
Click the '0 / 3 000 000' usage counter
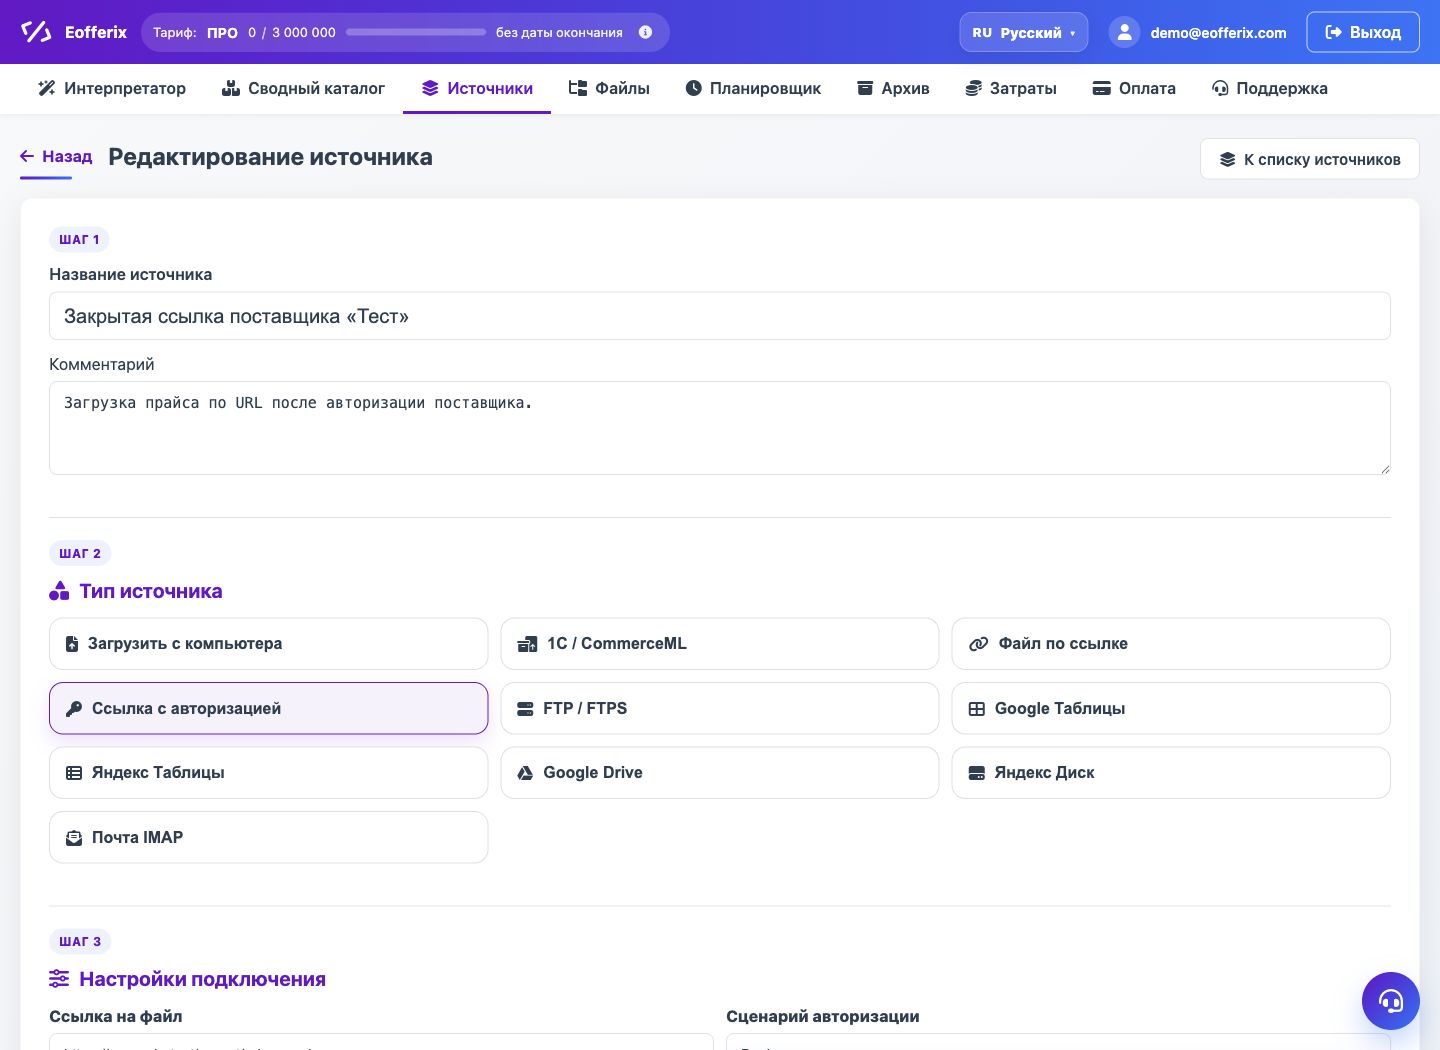pos(292,33)
